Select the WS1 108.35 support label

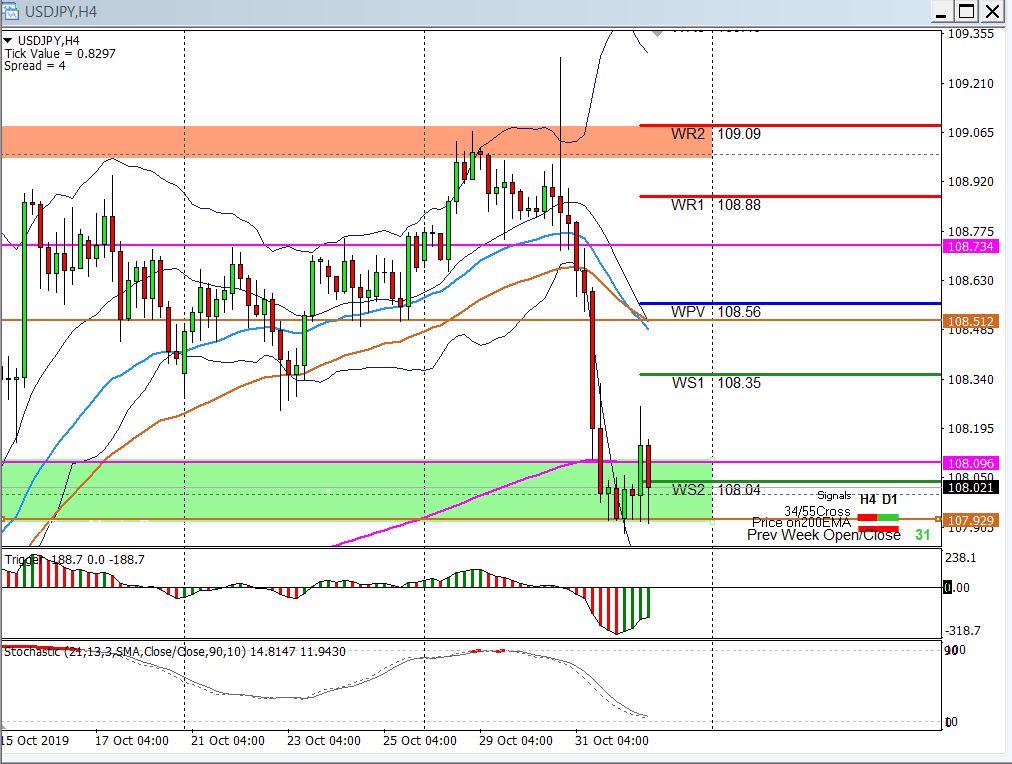(716, 382)
